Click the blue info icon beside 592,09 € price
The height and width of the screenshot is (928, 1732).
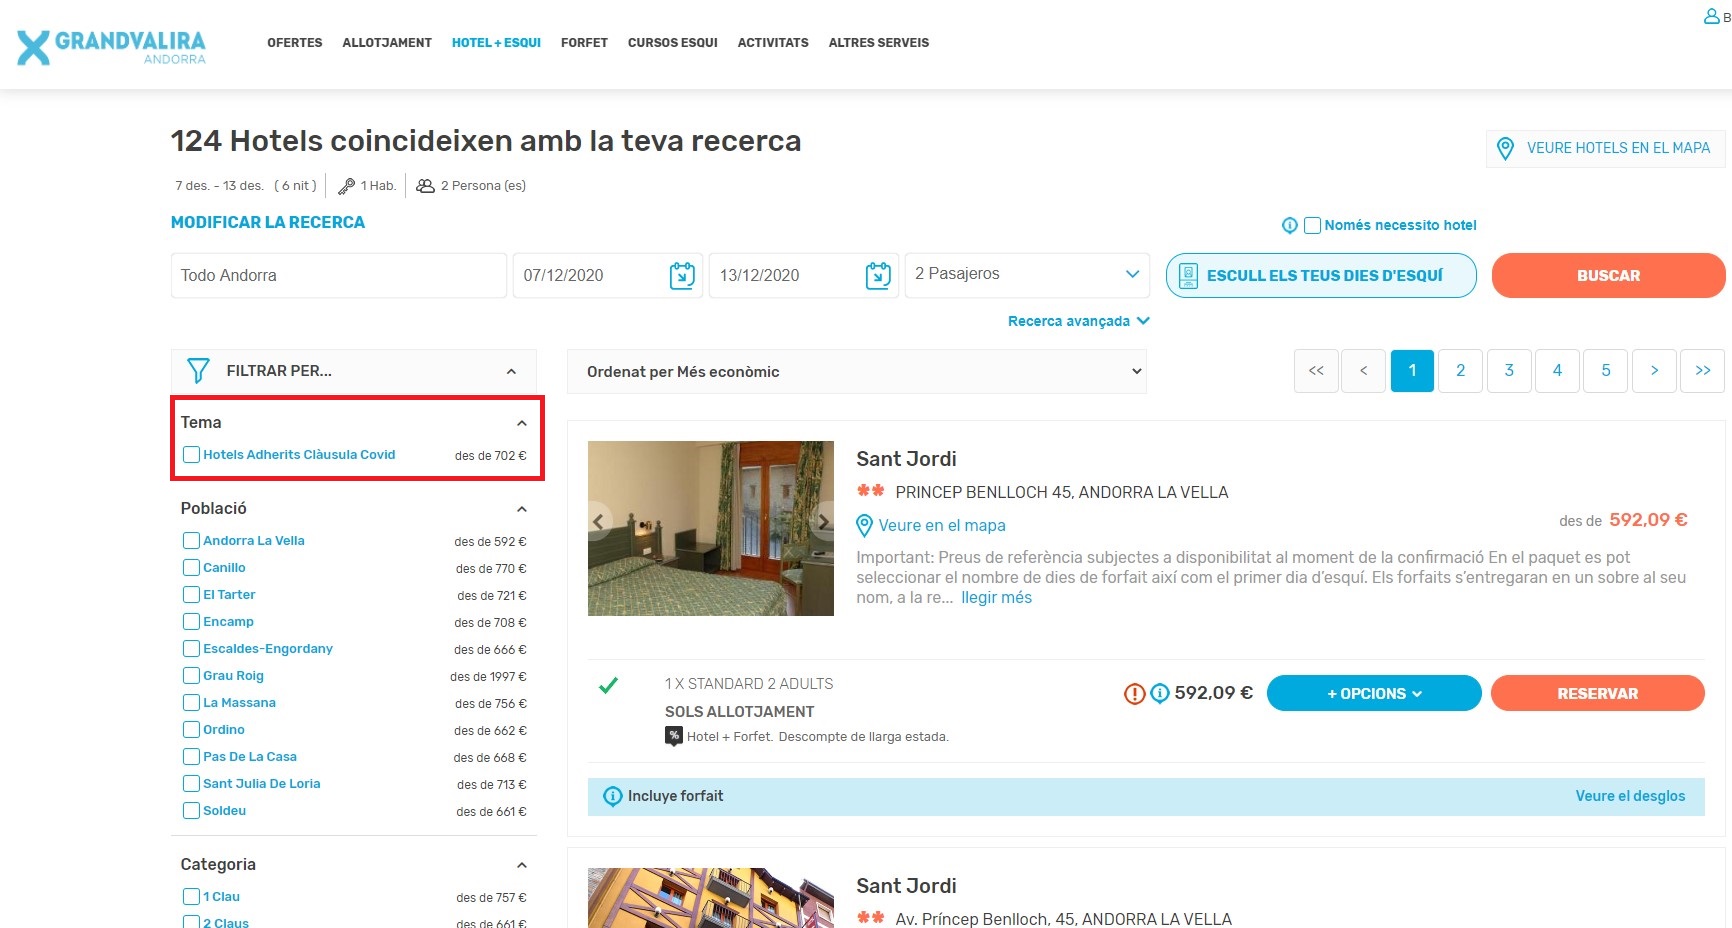(1160, 693)
